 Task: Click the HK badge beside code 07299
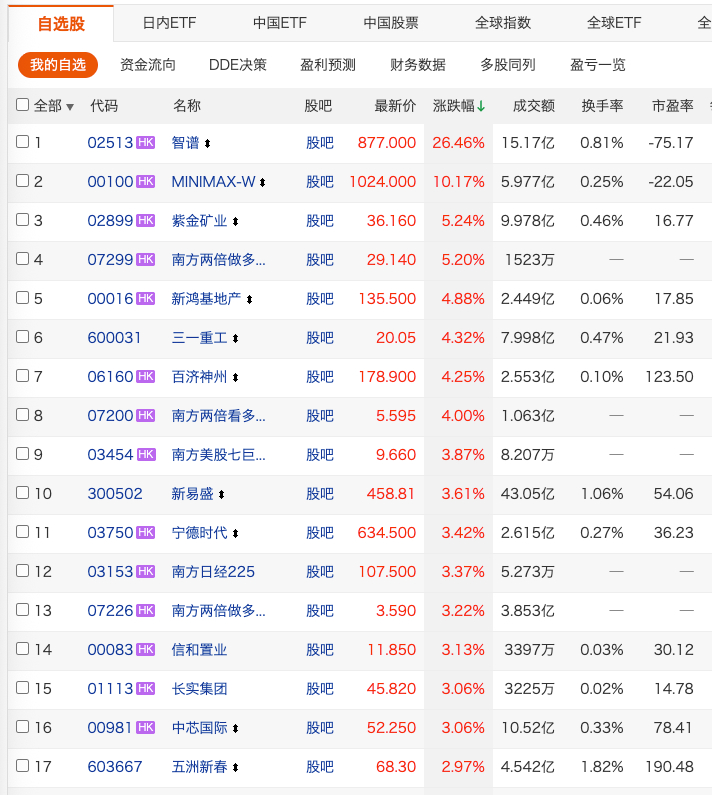point(146,260)
